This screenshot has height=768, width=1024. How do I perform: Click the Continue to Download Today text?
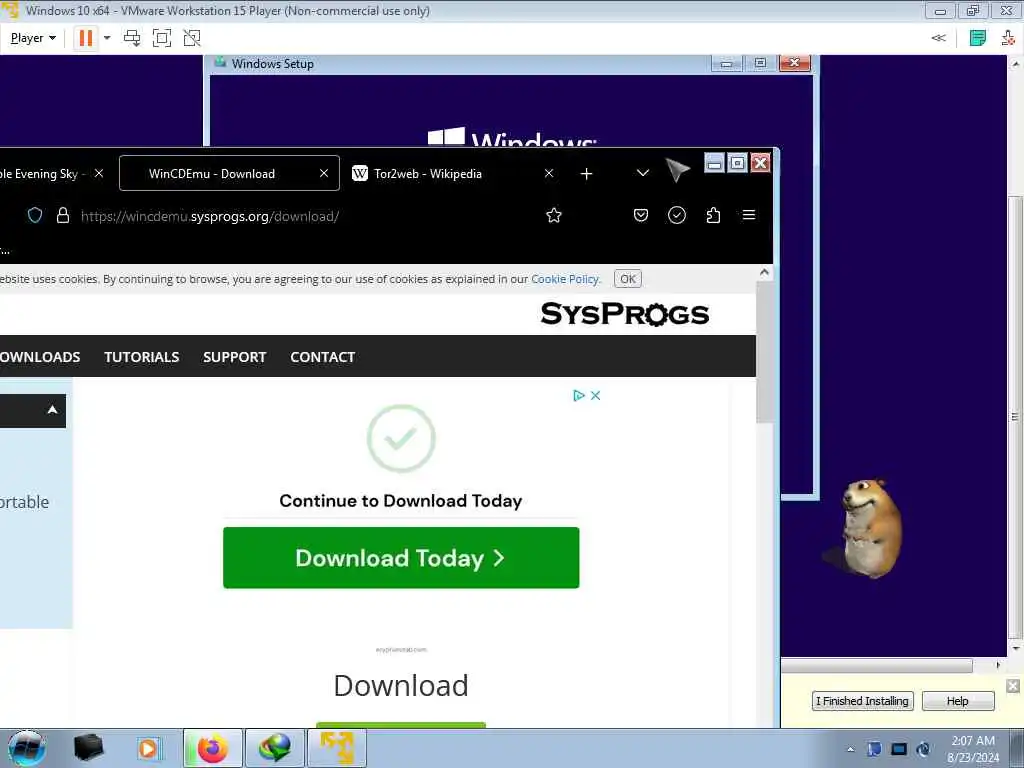400,501
